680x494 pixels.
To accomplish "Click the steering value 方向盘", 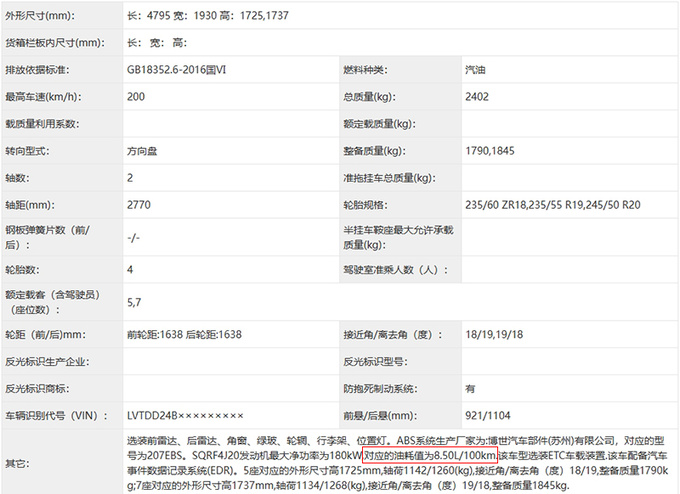I will coord(142,151).
